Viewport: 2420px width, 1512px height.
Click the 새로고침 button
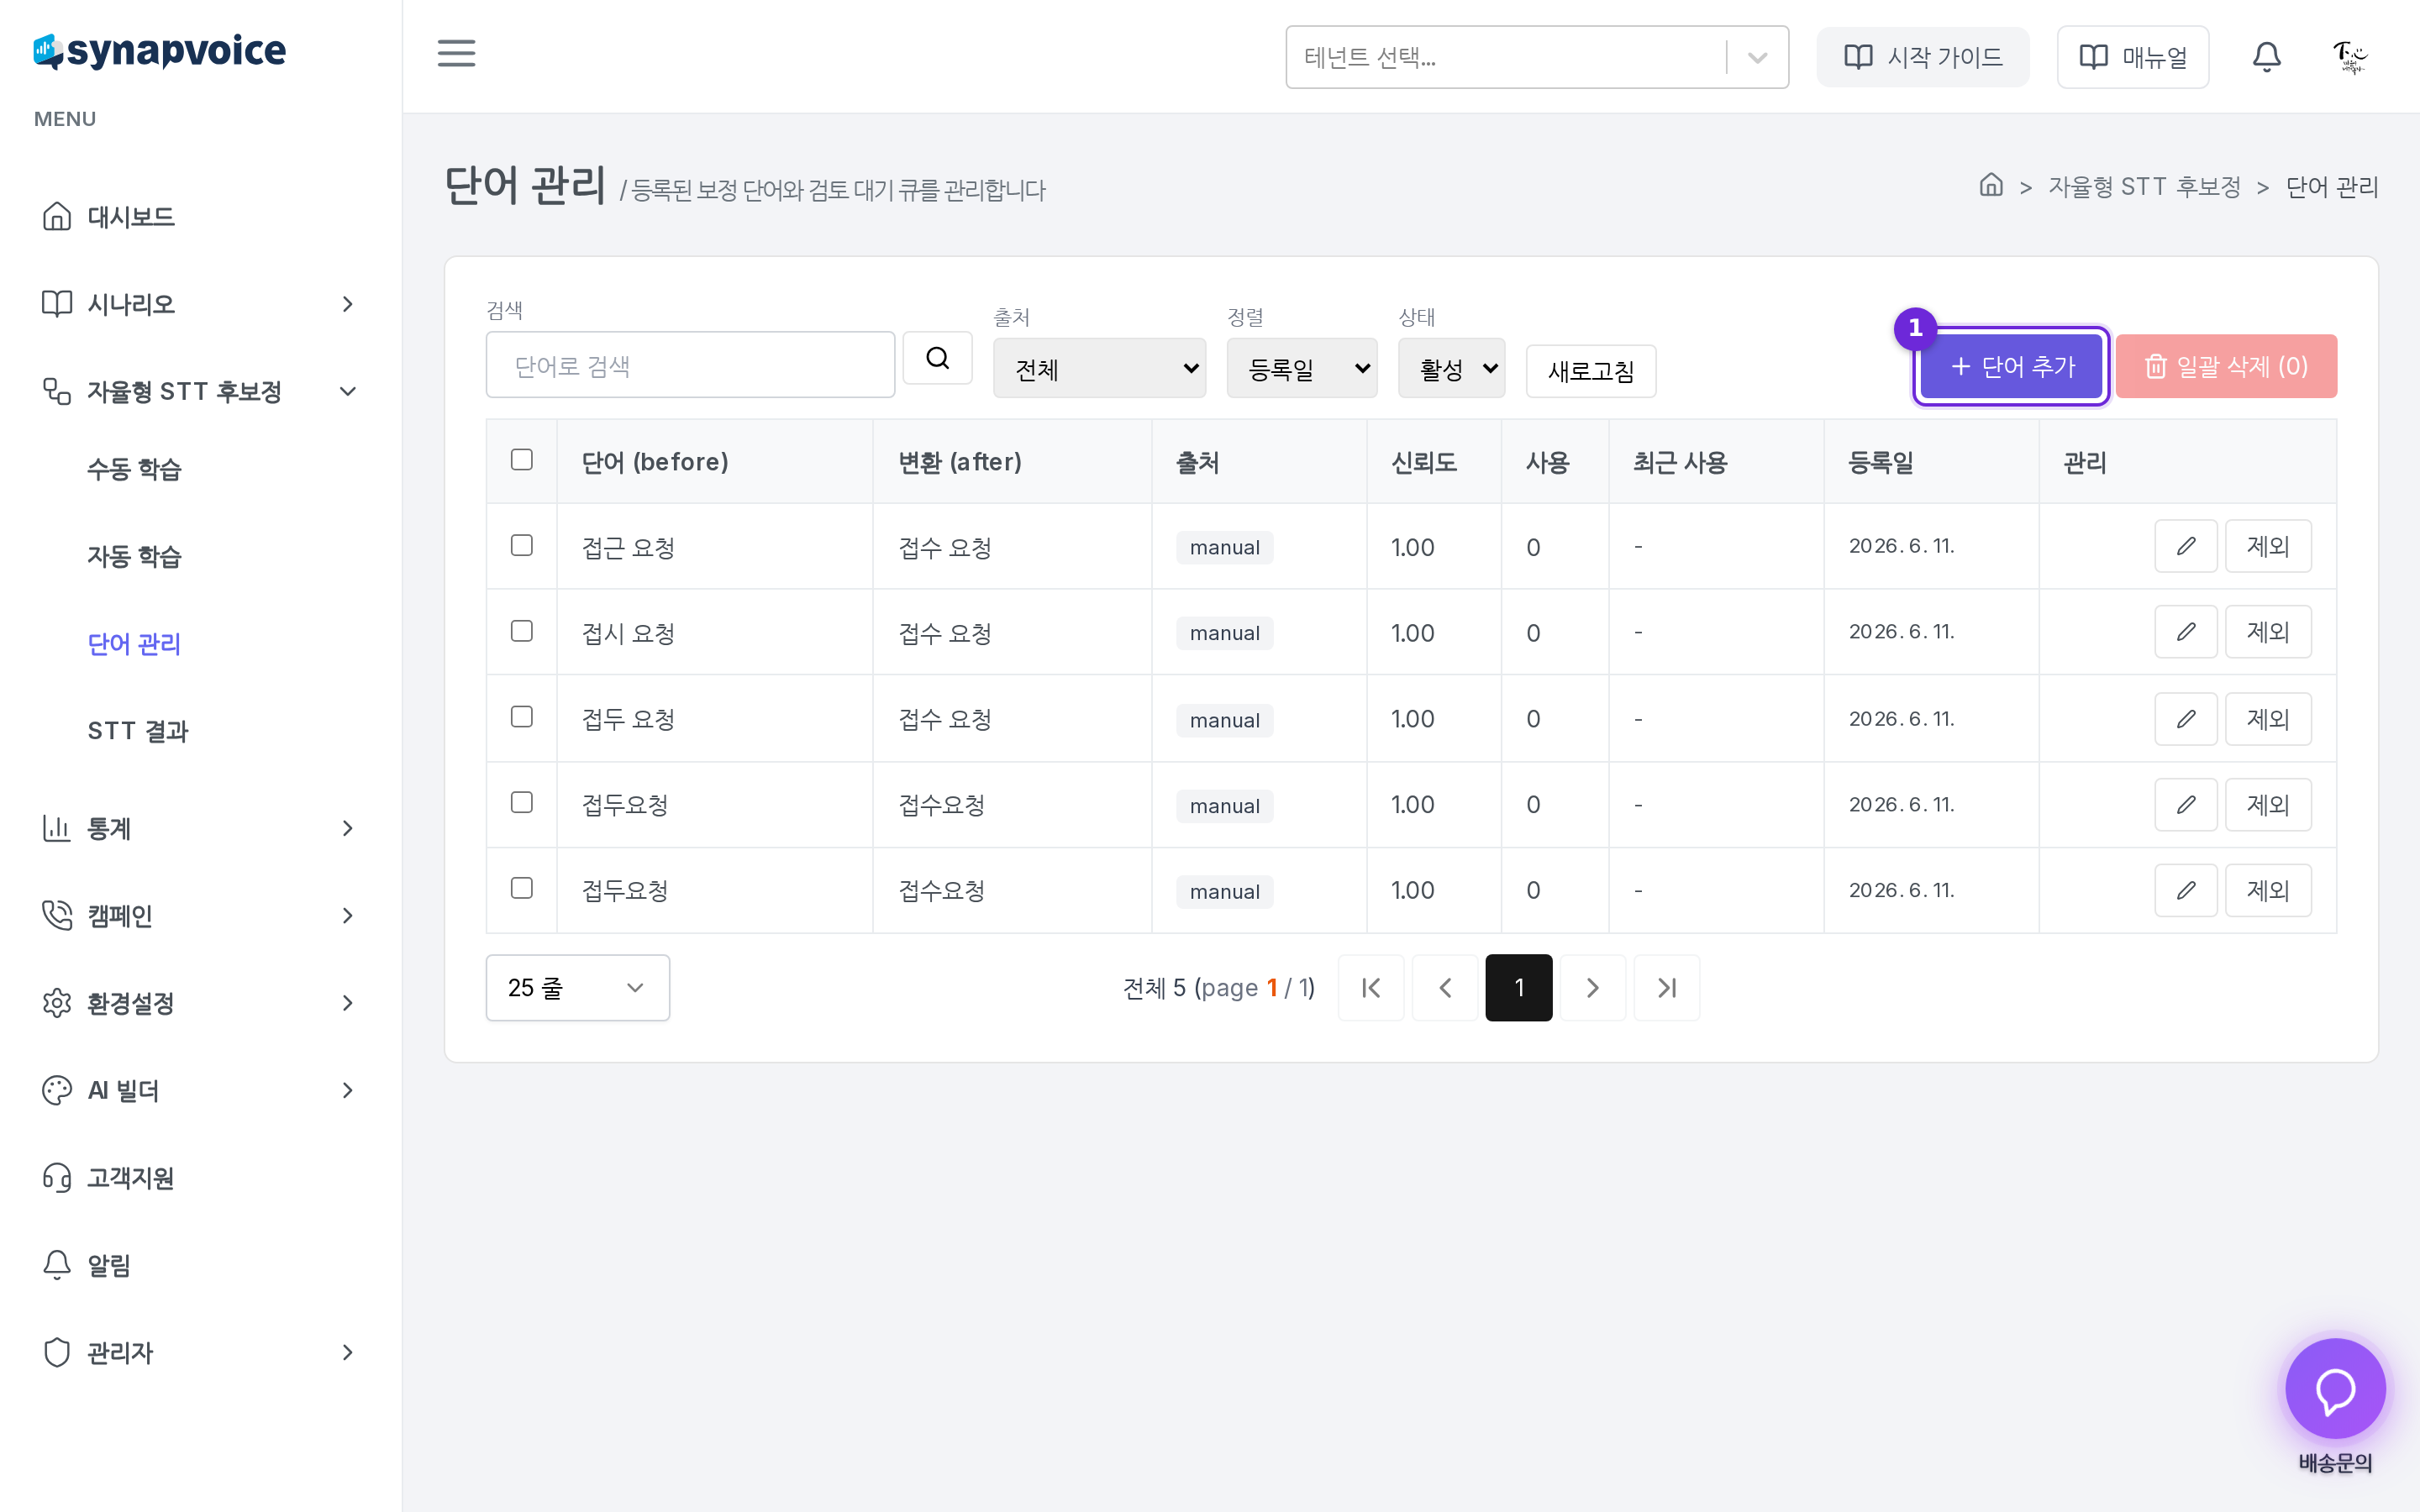click(1590, 371)
